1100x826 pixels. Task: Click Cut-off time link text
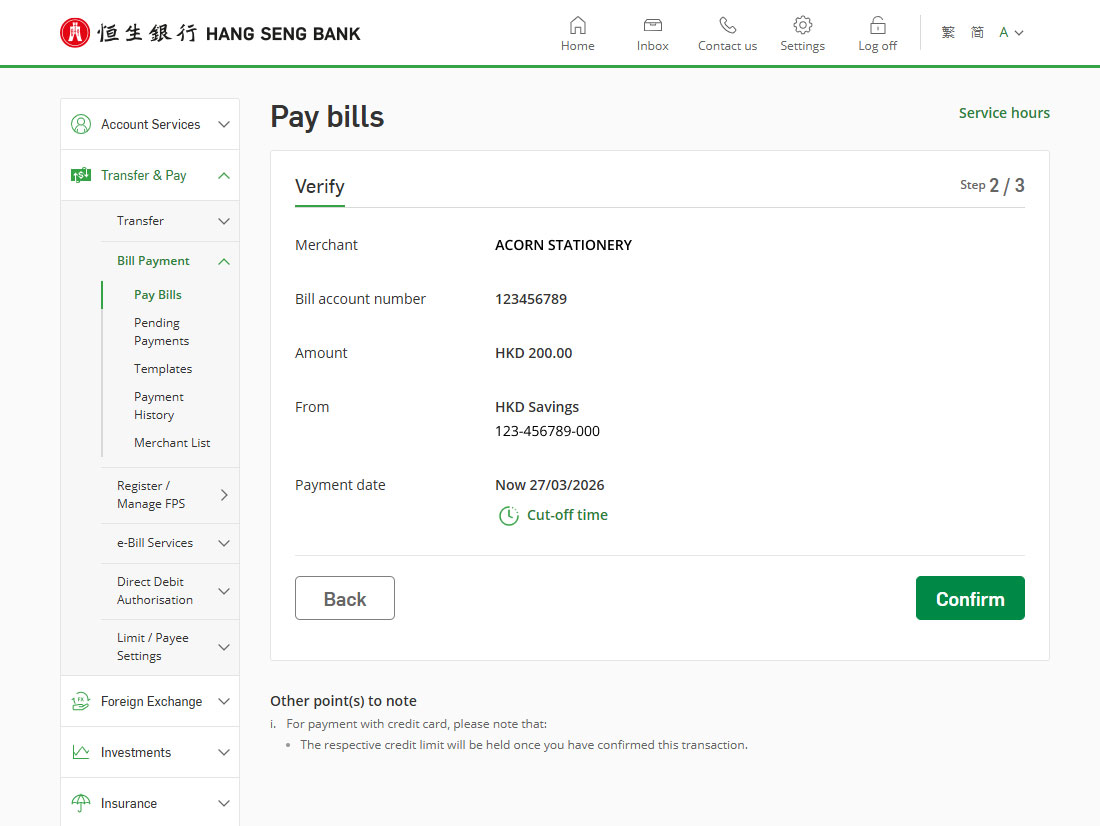point(568,514)
